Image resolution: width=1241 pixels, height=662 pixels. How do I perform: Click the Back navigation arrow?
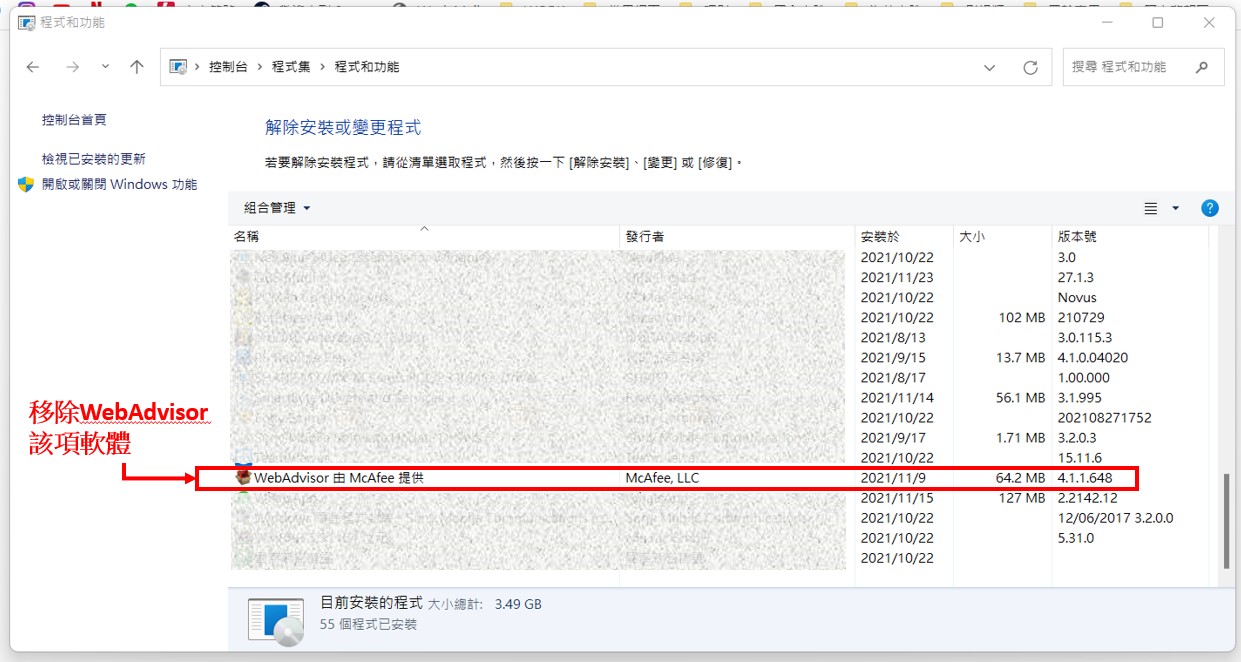click(x=33, y=67)
